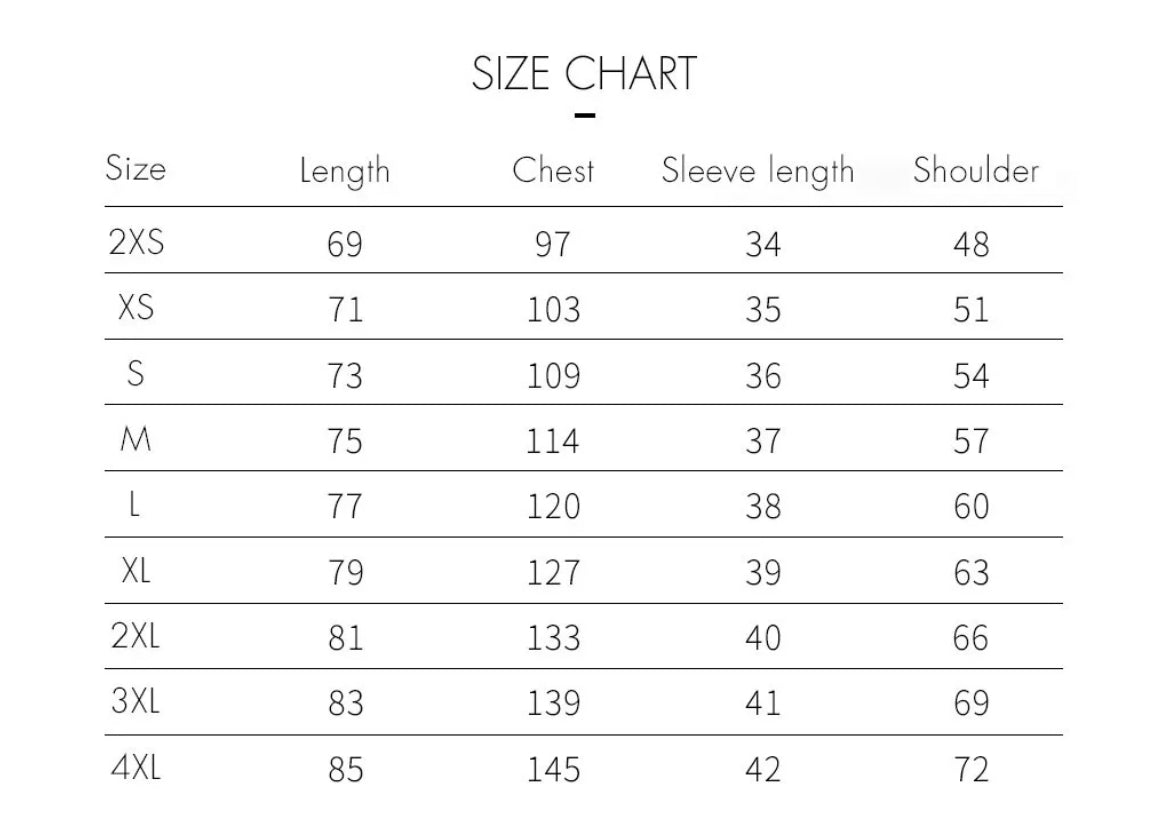Click shoulder value 54 in S row
This screenshot has width=1170, height=814.
[x=970, y=376]
